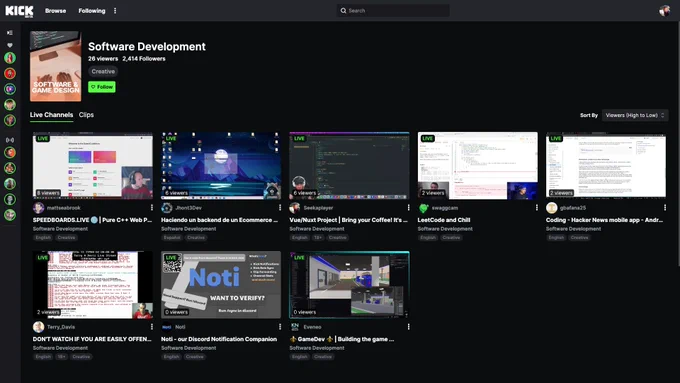
Task: Click the LeetCode and Chill title
Action: tap(444, 220)
